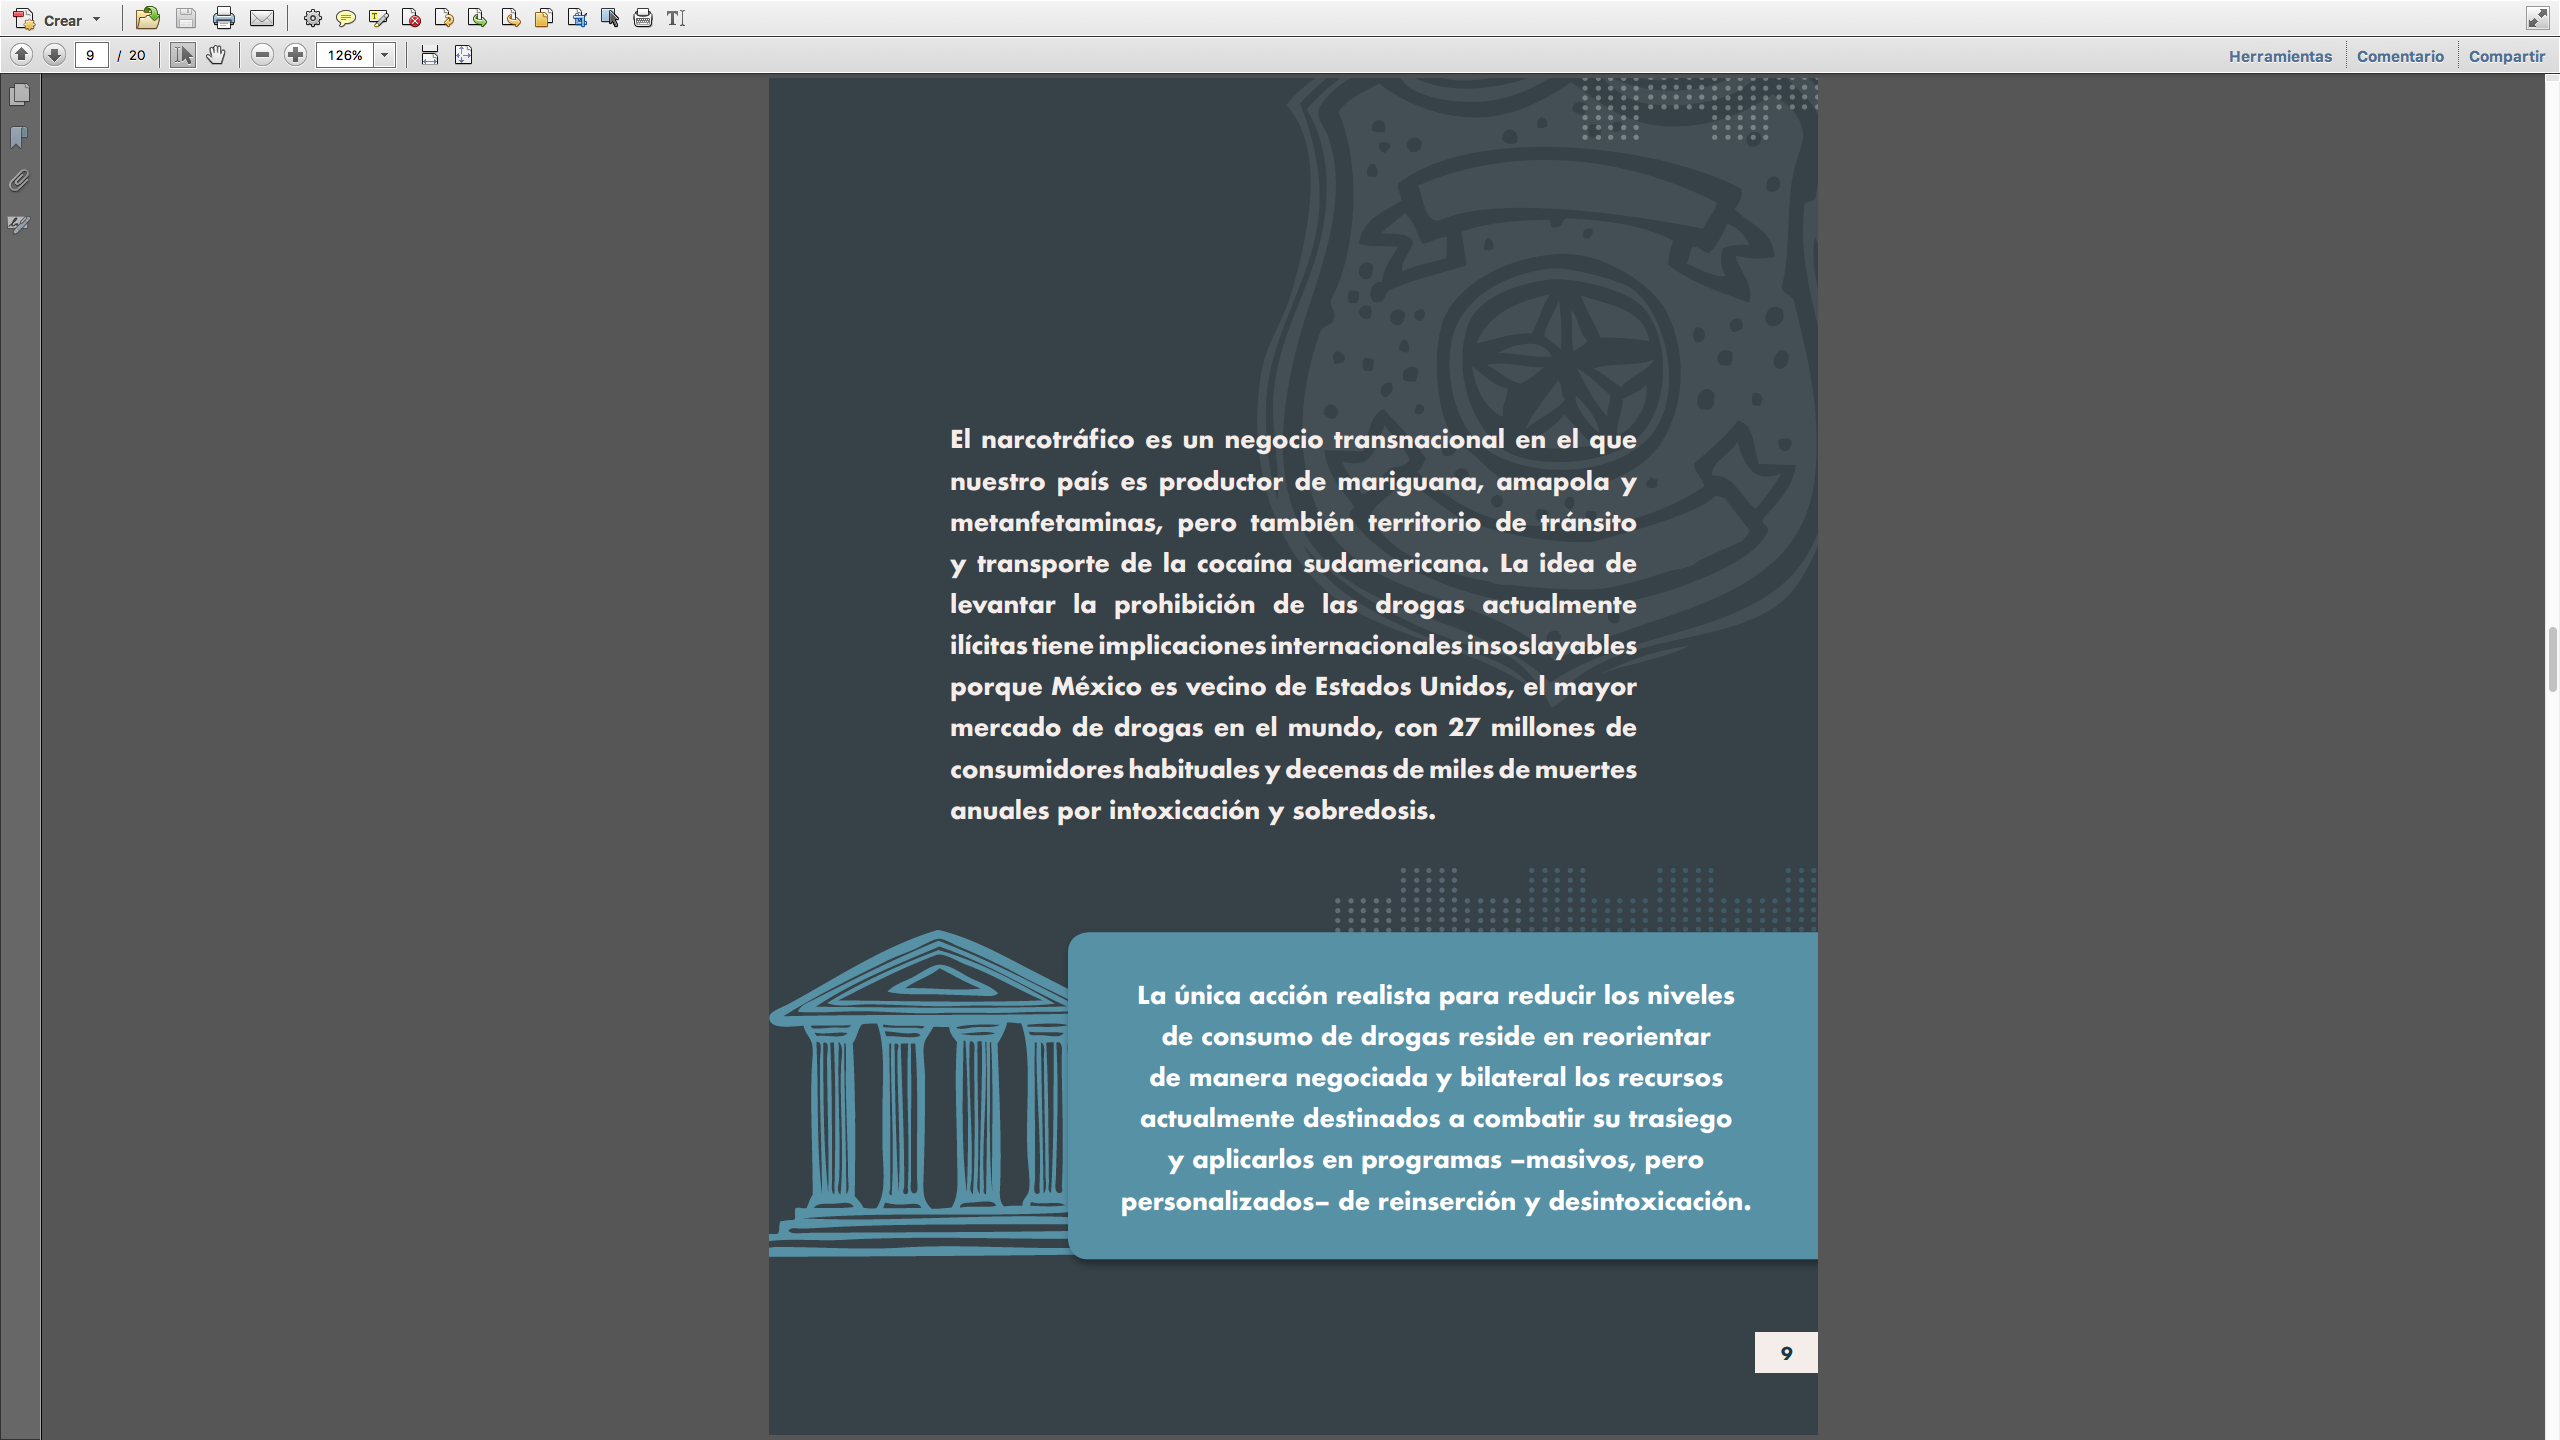The height and width of the screenshot is (1440, 2560).
Task: Go to the next page arrow
Action: tap(55, 55)
